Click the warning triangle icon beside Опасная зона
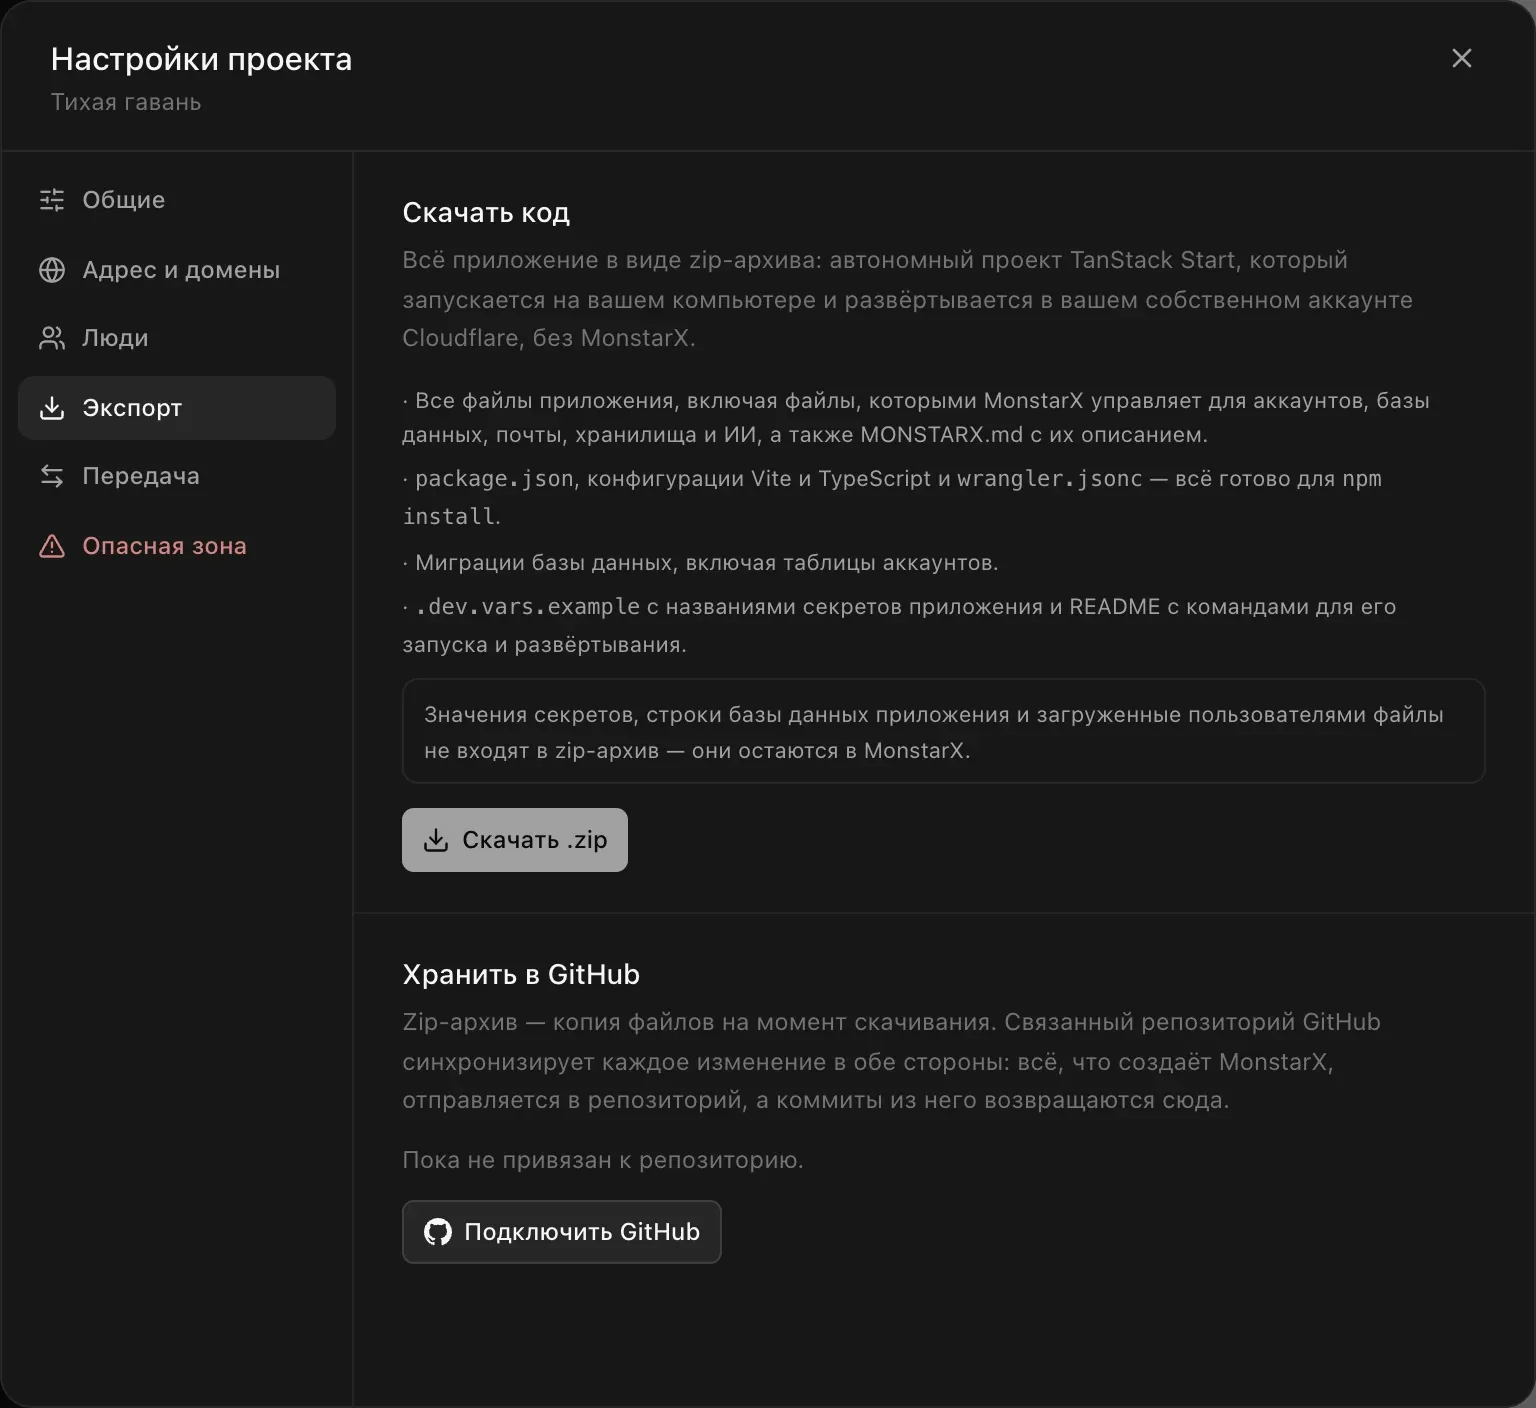The height and width of the screenshot is (1408, 1536). click(52, 546)
